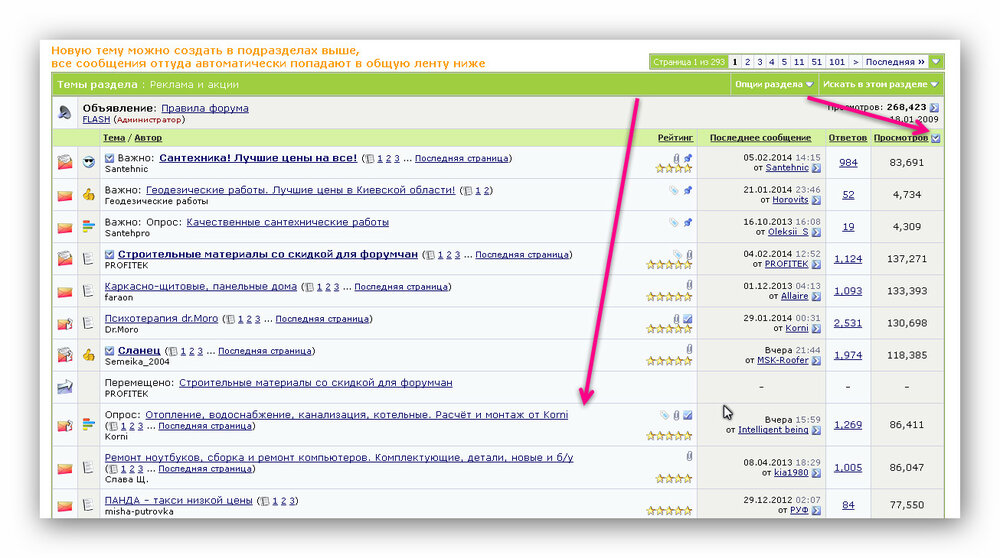This screenshot has height=558, width=1000.
Task: Open moved thread link in Перемещено row
Action: tap(316, 383)
